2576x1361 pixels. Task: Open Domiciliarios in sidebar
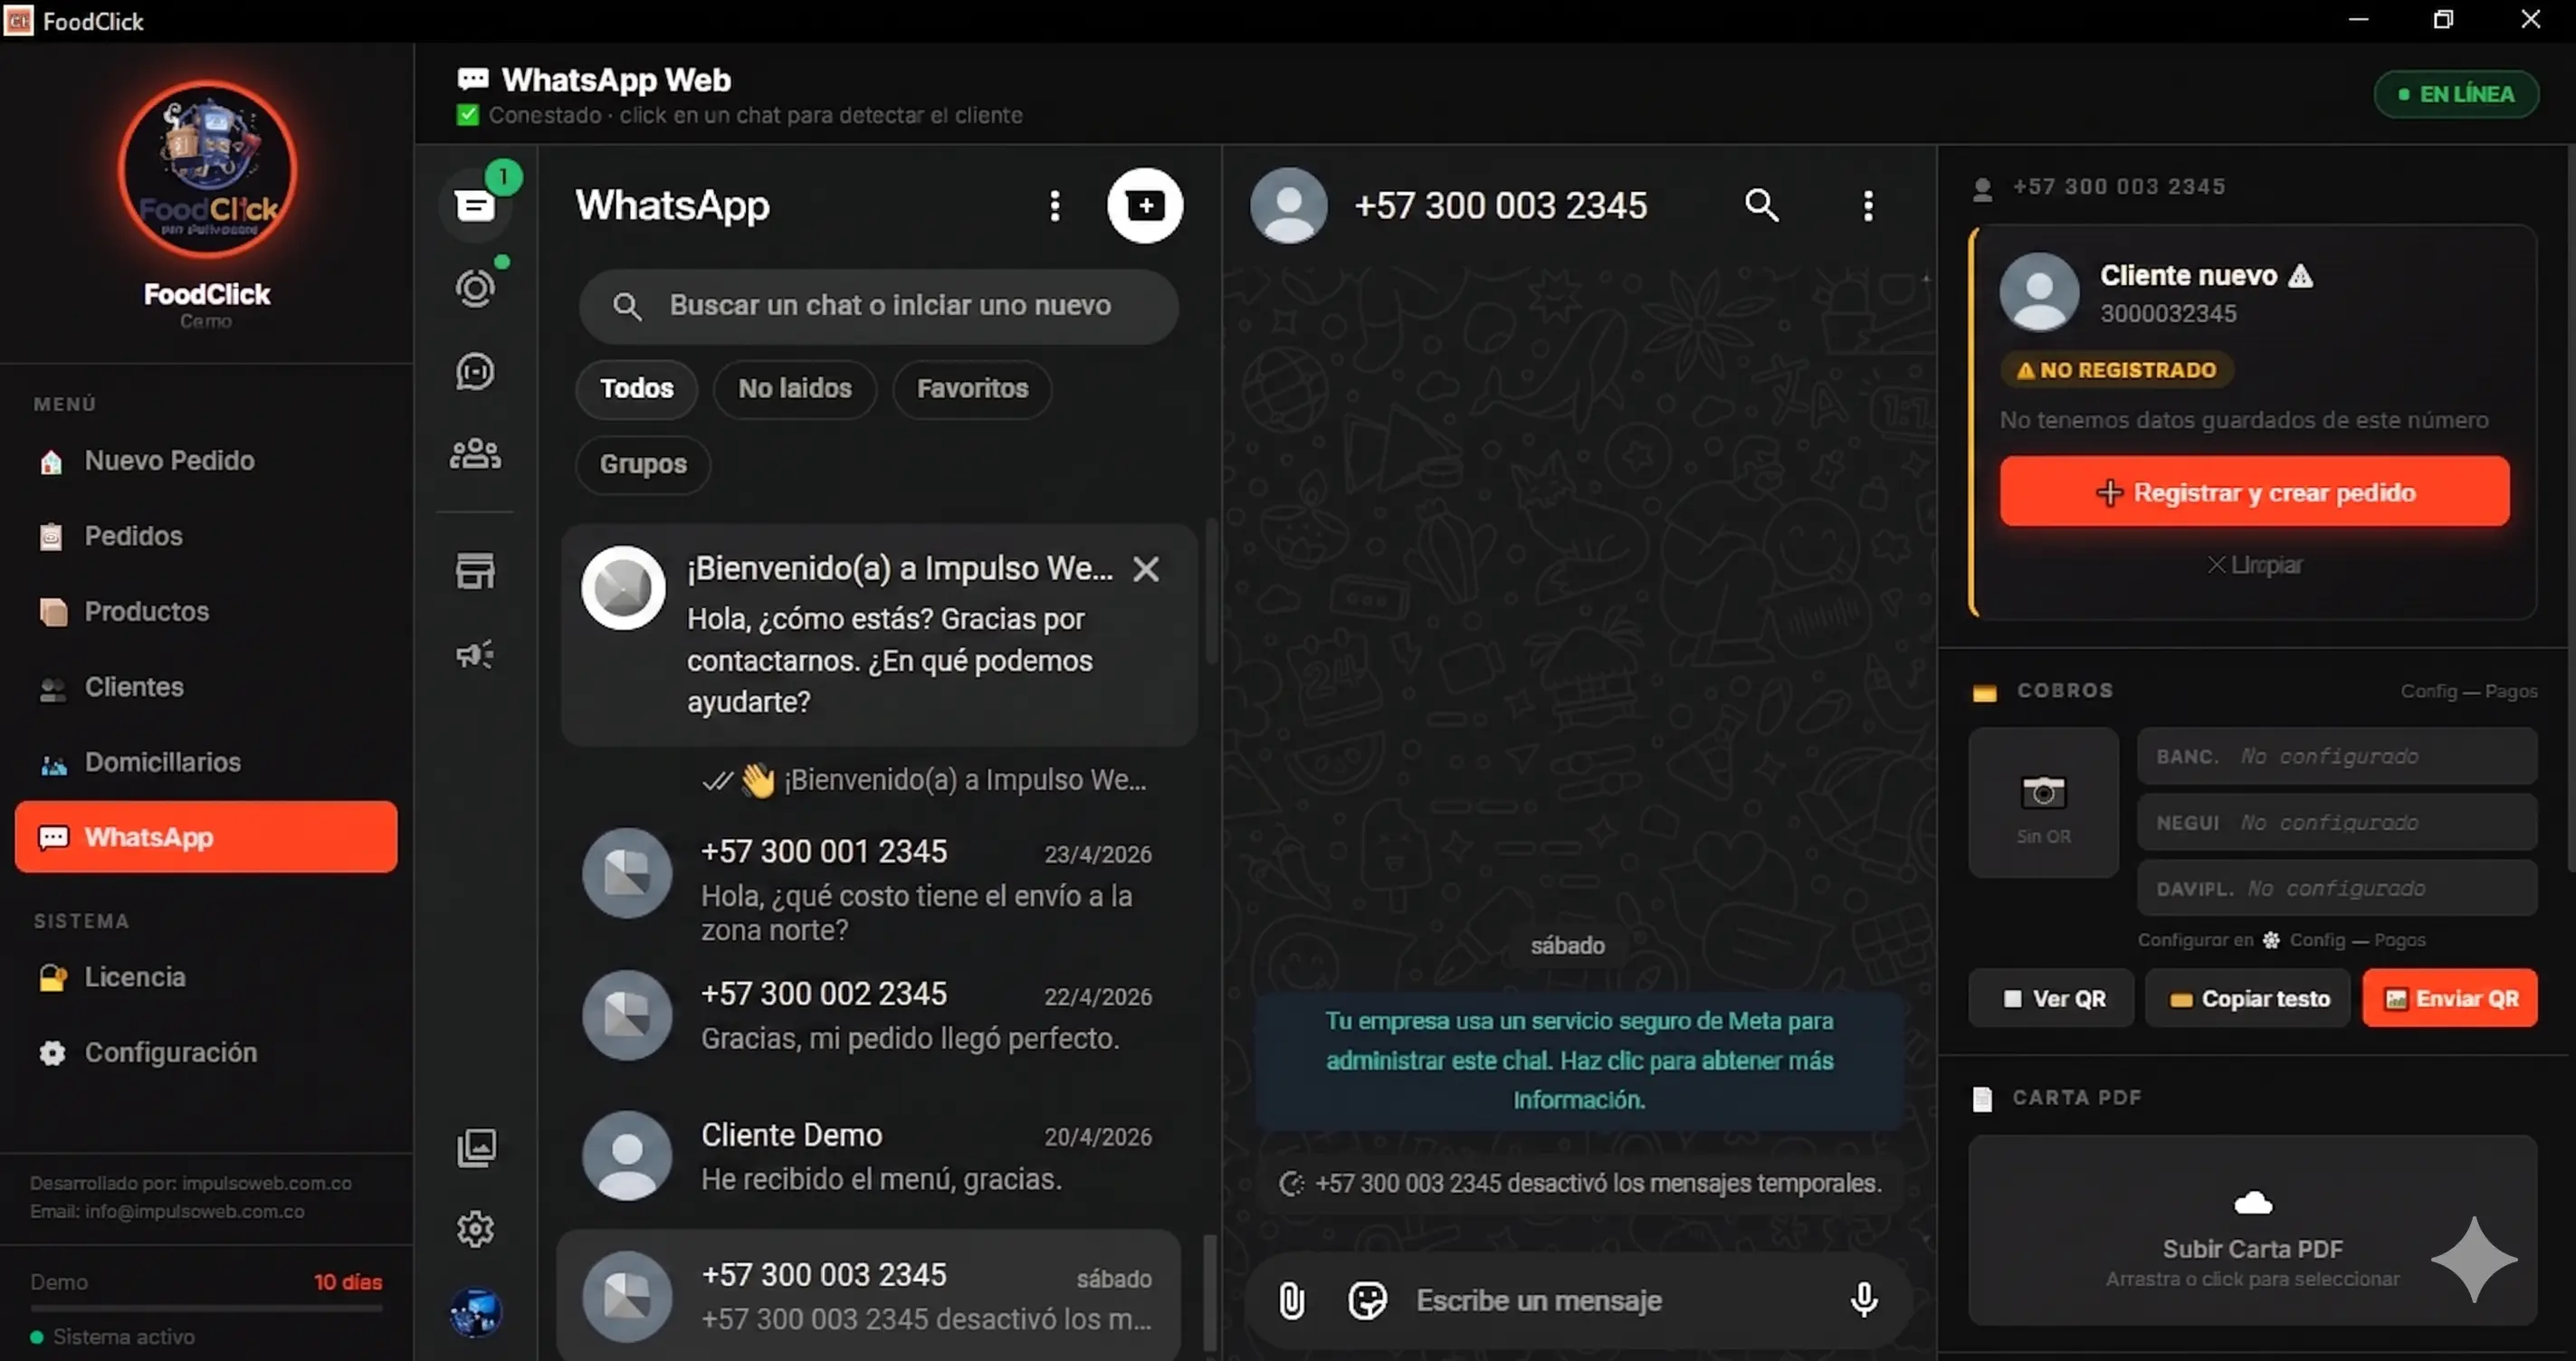coord(206,762)
